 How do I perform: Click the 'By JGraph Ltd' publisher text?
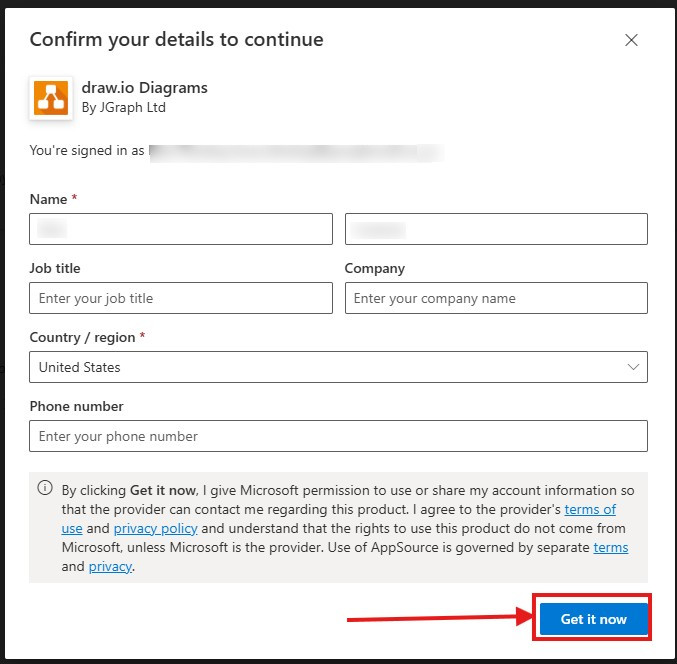(123, 108)
